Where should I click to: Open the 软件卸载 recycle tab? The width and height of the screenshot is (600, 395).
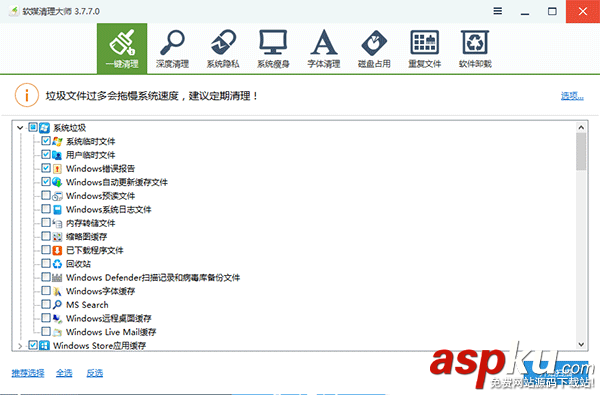coord(475,49)
